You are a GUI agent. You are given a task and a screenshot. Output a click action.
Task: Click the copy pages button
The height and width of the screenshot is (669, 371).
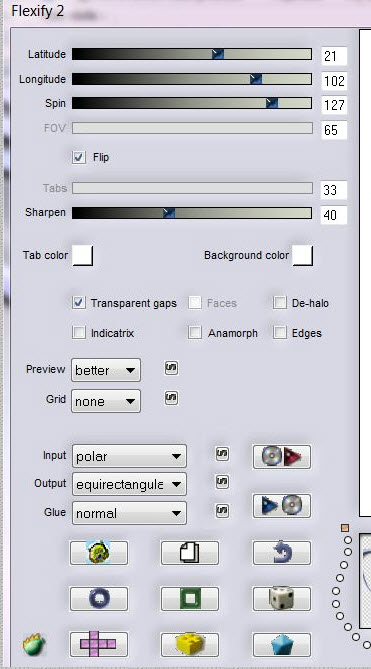coord(190,553)
